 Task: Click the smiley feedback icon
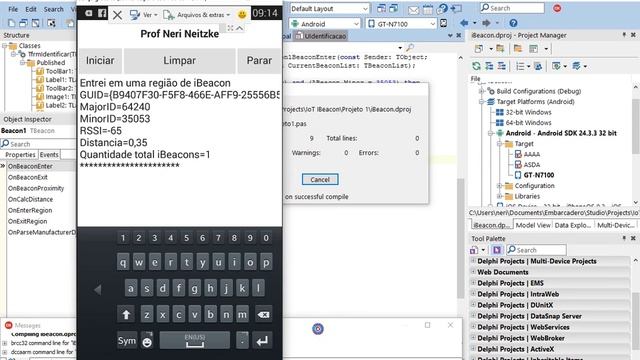click(x=242, y=15)
